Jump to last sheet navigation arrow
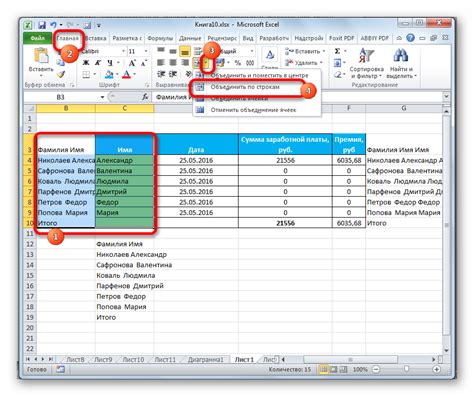Viewport: 474px width, 396px height. 51,359
